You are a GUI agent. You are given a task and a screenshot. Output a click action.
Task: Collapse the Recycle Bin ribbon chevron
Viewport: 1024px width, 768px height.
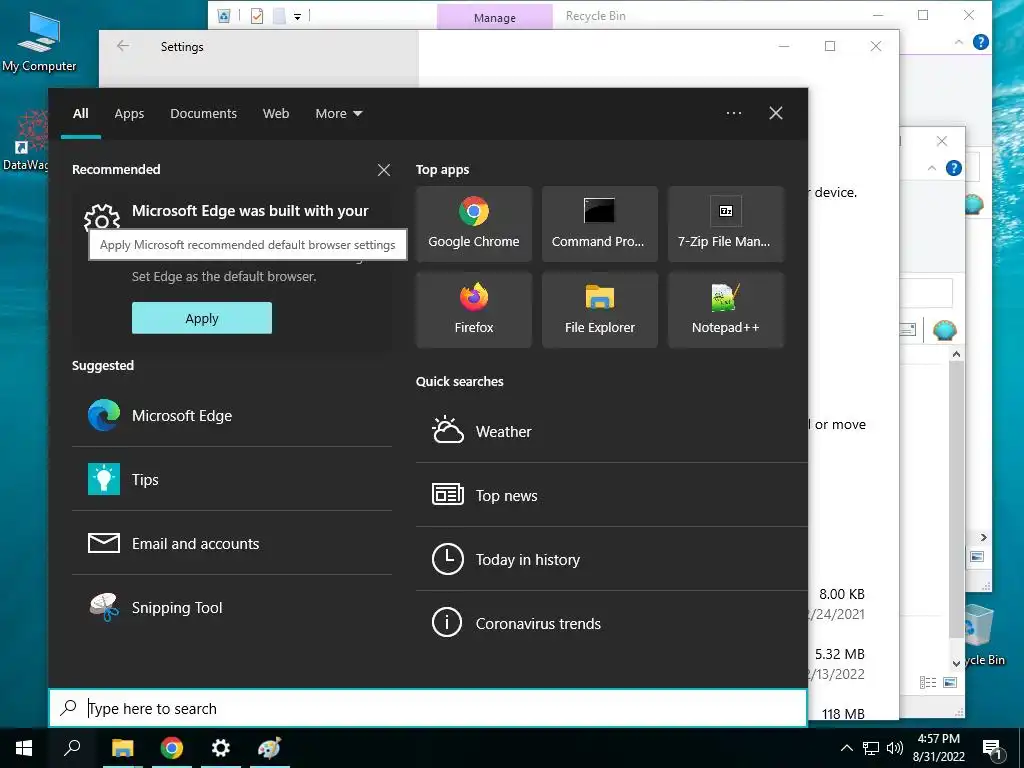959,42
